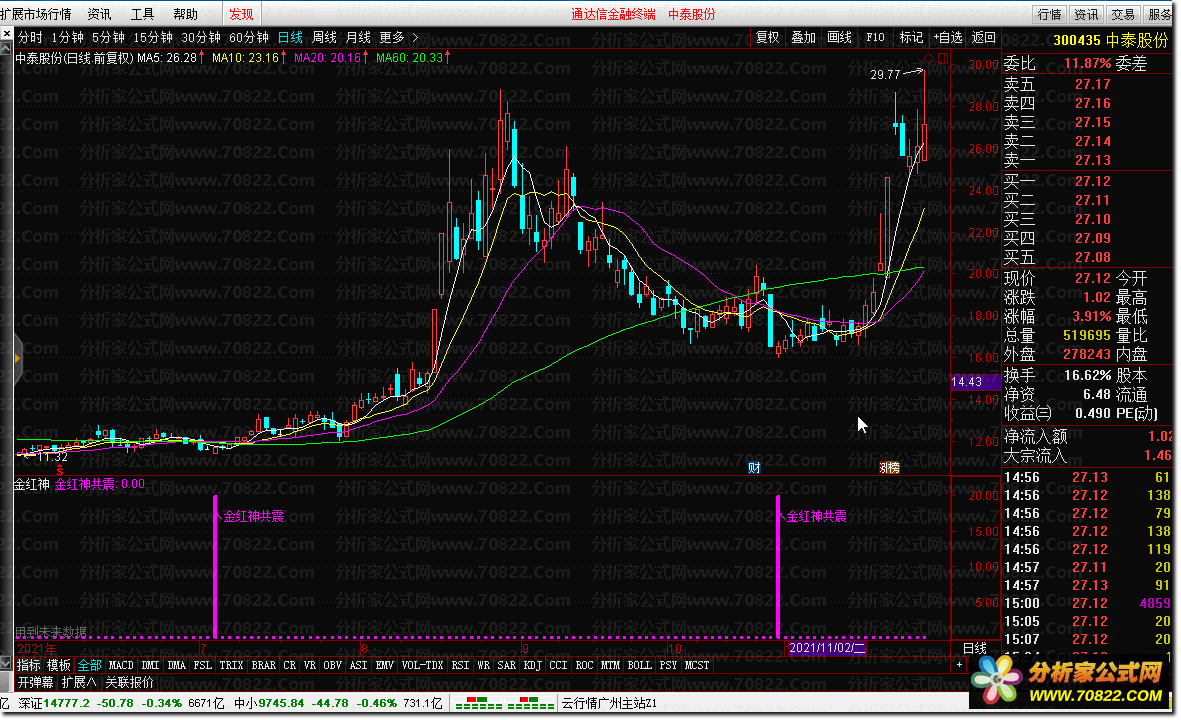The image size is (1181, 720).
Task: Switch to the KDJ indicator
Action: [533, 665]
